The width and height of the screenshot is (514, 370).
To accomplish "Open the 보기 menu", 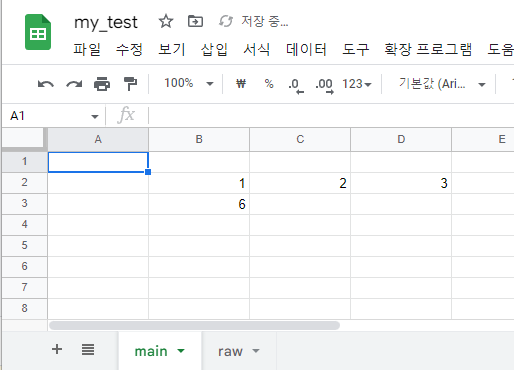I will coord(172,50).
